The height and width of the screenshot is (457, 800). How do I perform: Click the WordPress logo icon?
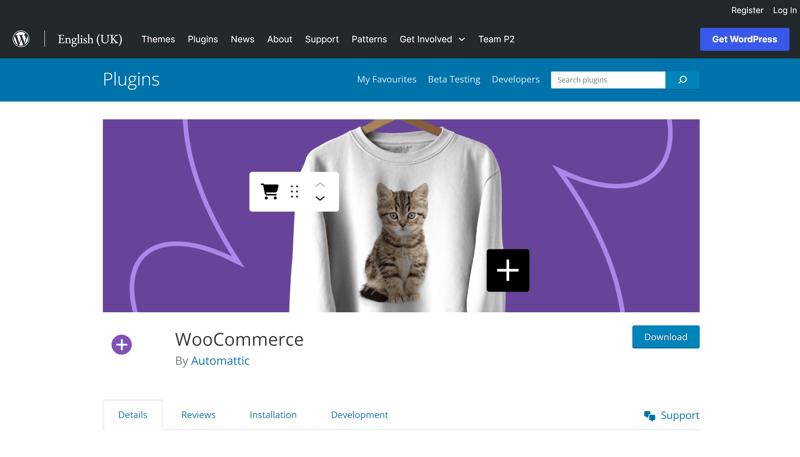[x=21, y=39]
